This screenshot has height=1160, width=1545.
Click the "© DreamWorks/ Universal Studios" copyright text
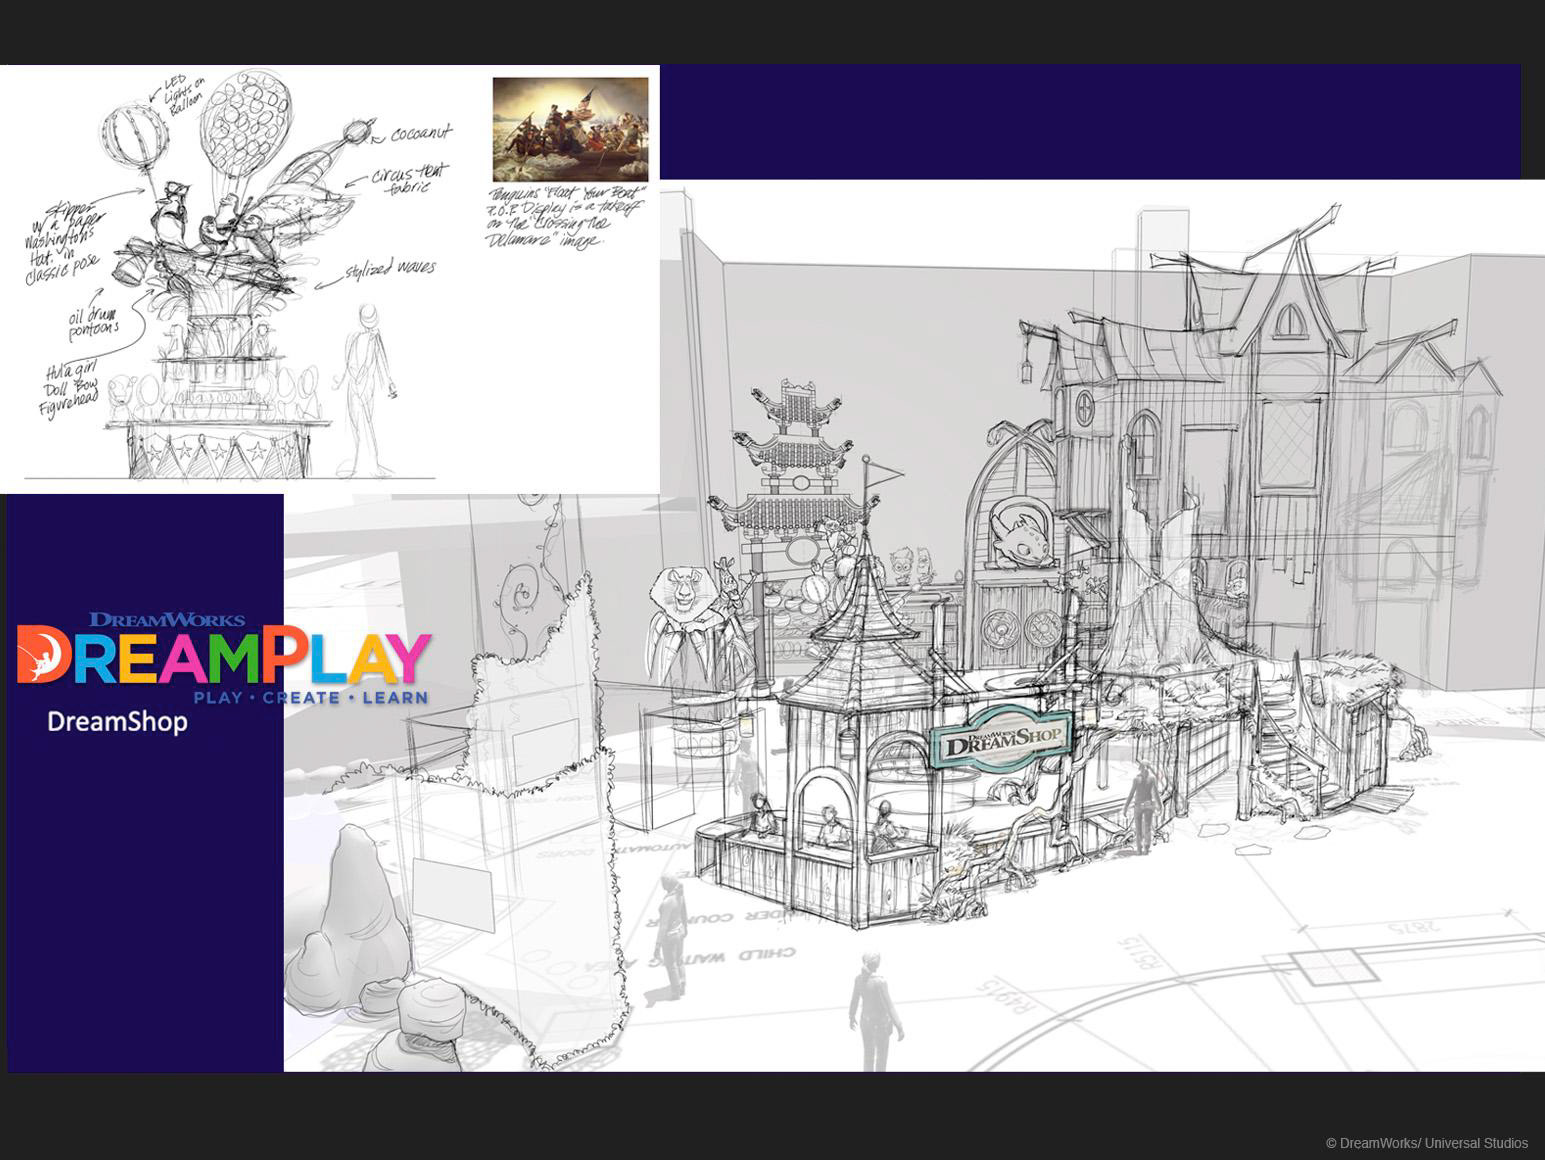point(1427,1143)
